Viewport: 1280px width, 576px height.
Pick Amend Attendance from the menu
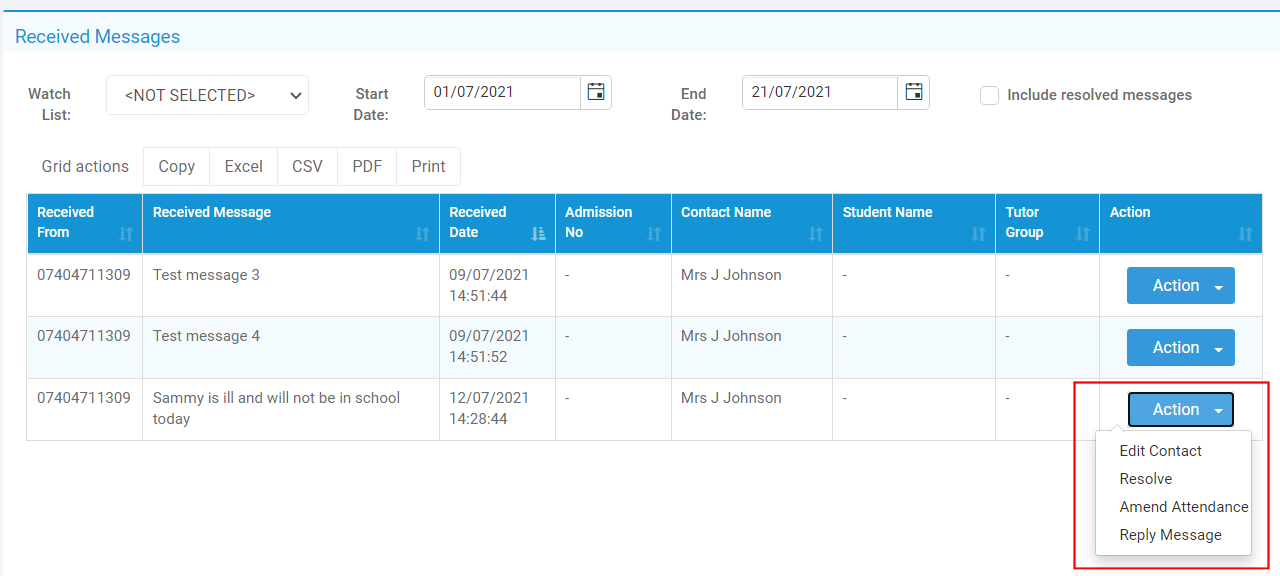click(x=1183, y=507)
